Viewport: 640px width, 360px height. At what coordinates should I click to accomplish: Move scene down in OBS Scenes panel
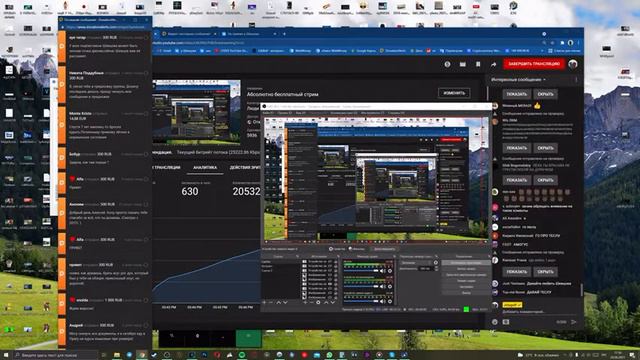point(286,302)
